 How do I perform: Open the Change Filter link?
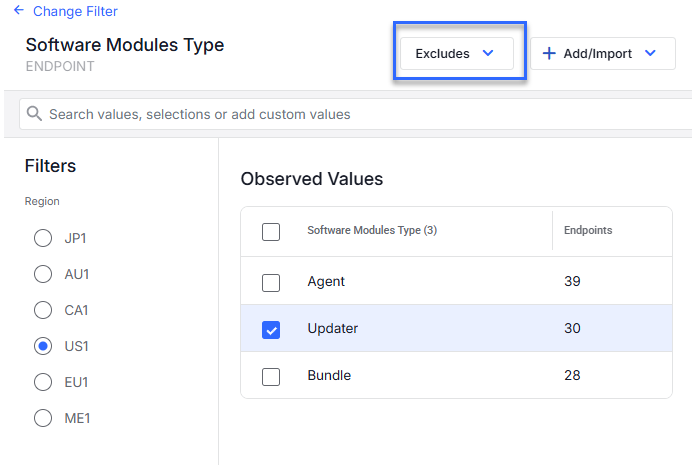tap(75, 11)
